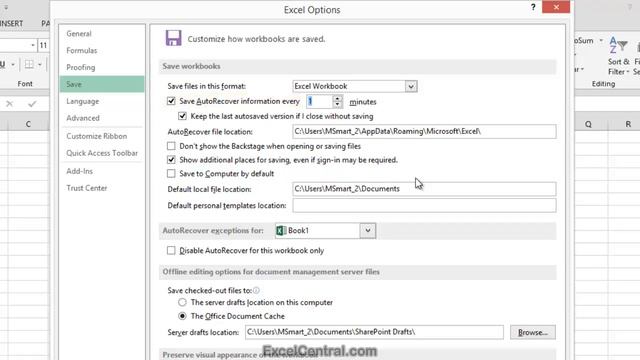Open the Underline dropdown arrow in ribbon
This screenshot has height=360, width=640.
pos(13,64)
